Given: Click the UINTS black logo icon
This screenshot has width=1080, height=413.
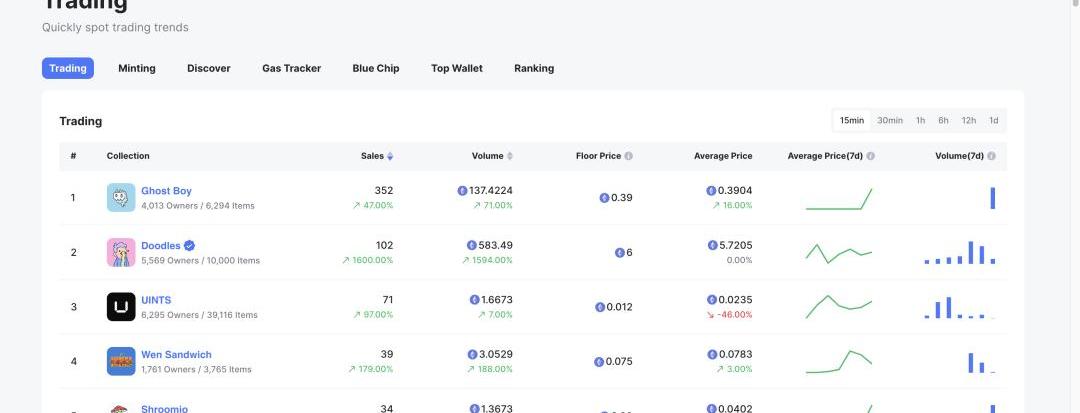Looking at the screenshot, I should (121, 307).
